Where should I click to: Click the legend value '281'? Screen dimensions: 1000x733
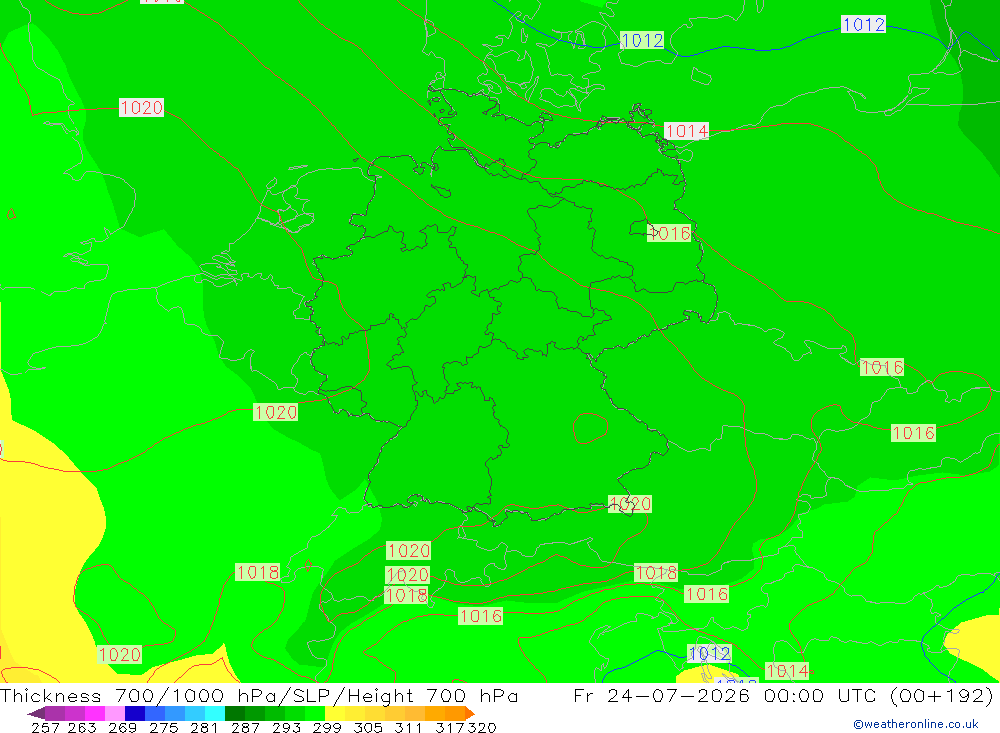[x=204, y=727]
